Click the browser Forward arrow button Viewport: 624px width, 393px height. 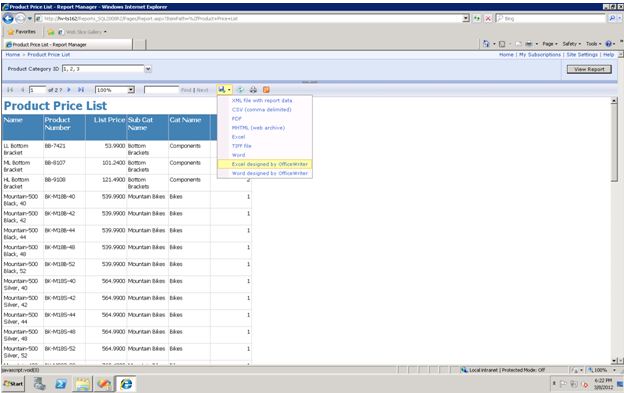point(20,19)
